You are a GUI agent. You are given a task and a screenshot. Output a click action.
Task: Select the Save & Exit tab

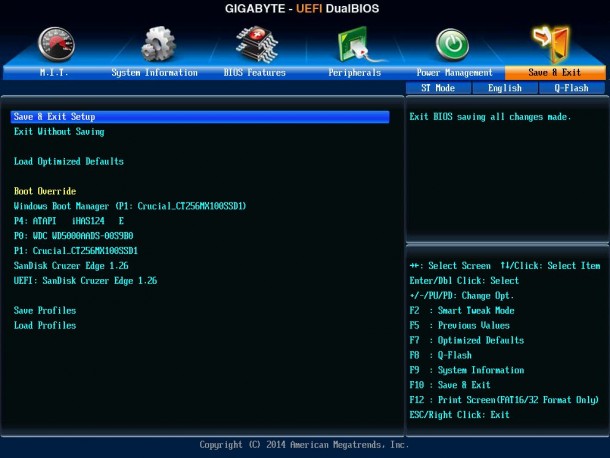pos(555,73)
